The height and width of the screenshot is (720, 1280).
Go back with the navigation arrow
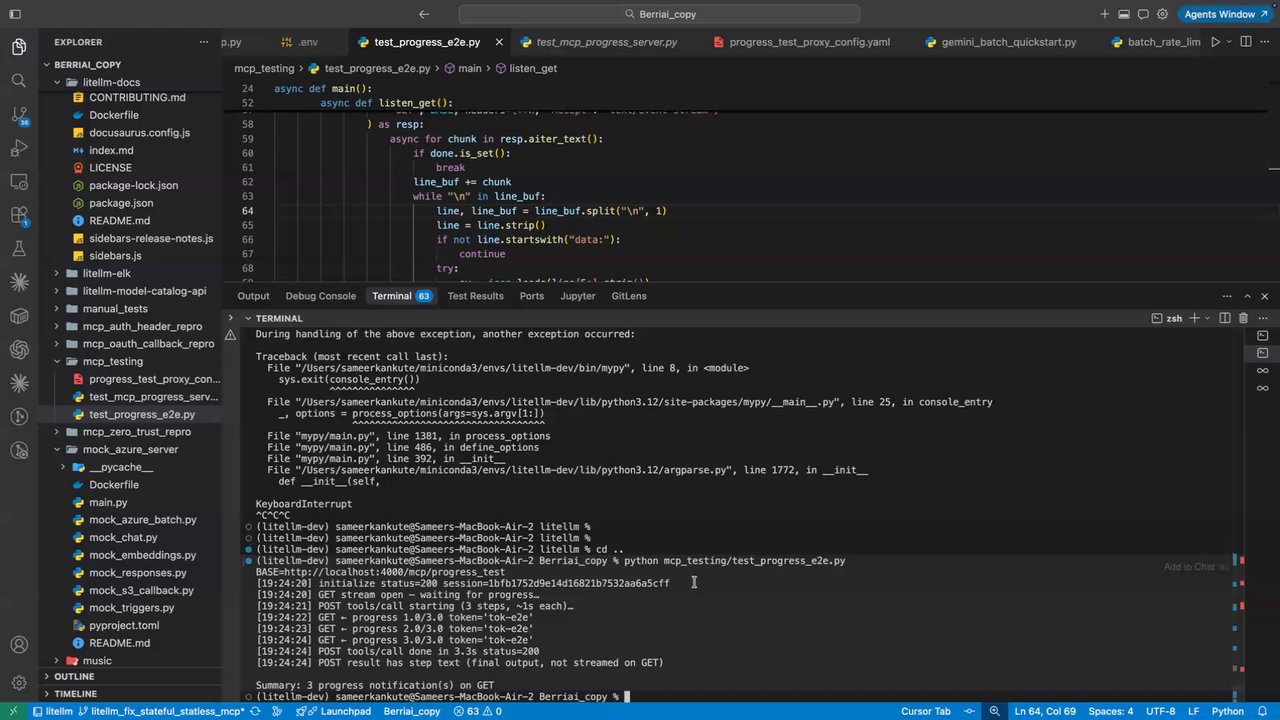(424, 14)
